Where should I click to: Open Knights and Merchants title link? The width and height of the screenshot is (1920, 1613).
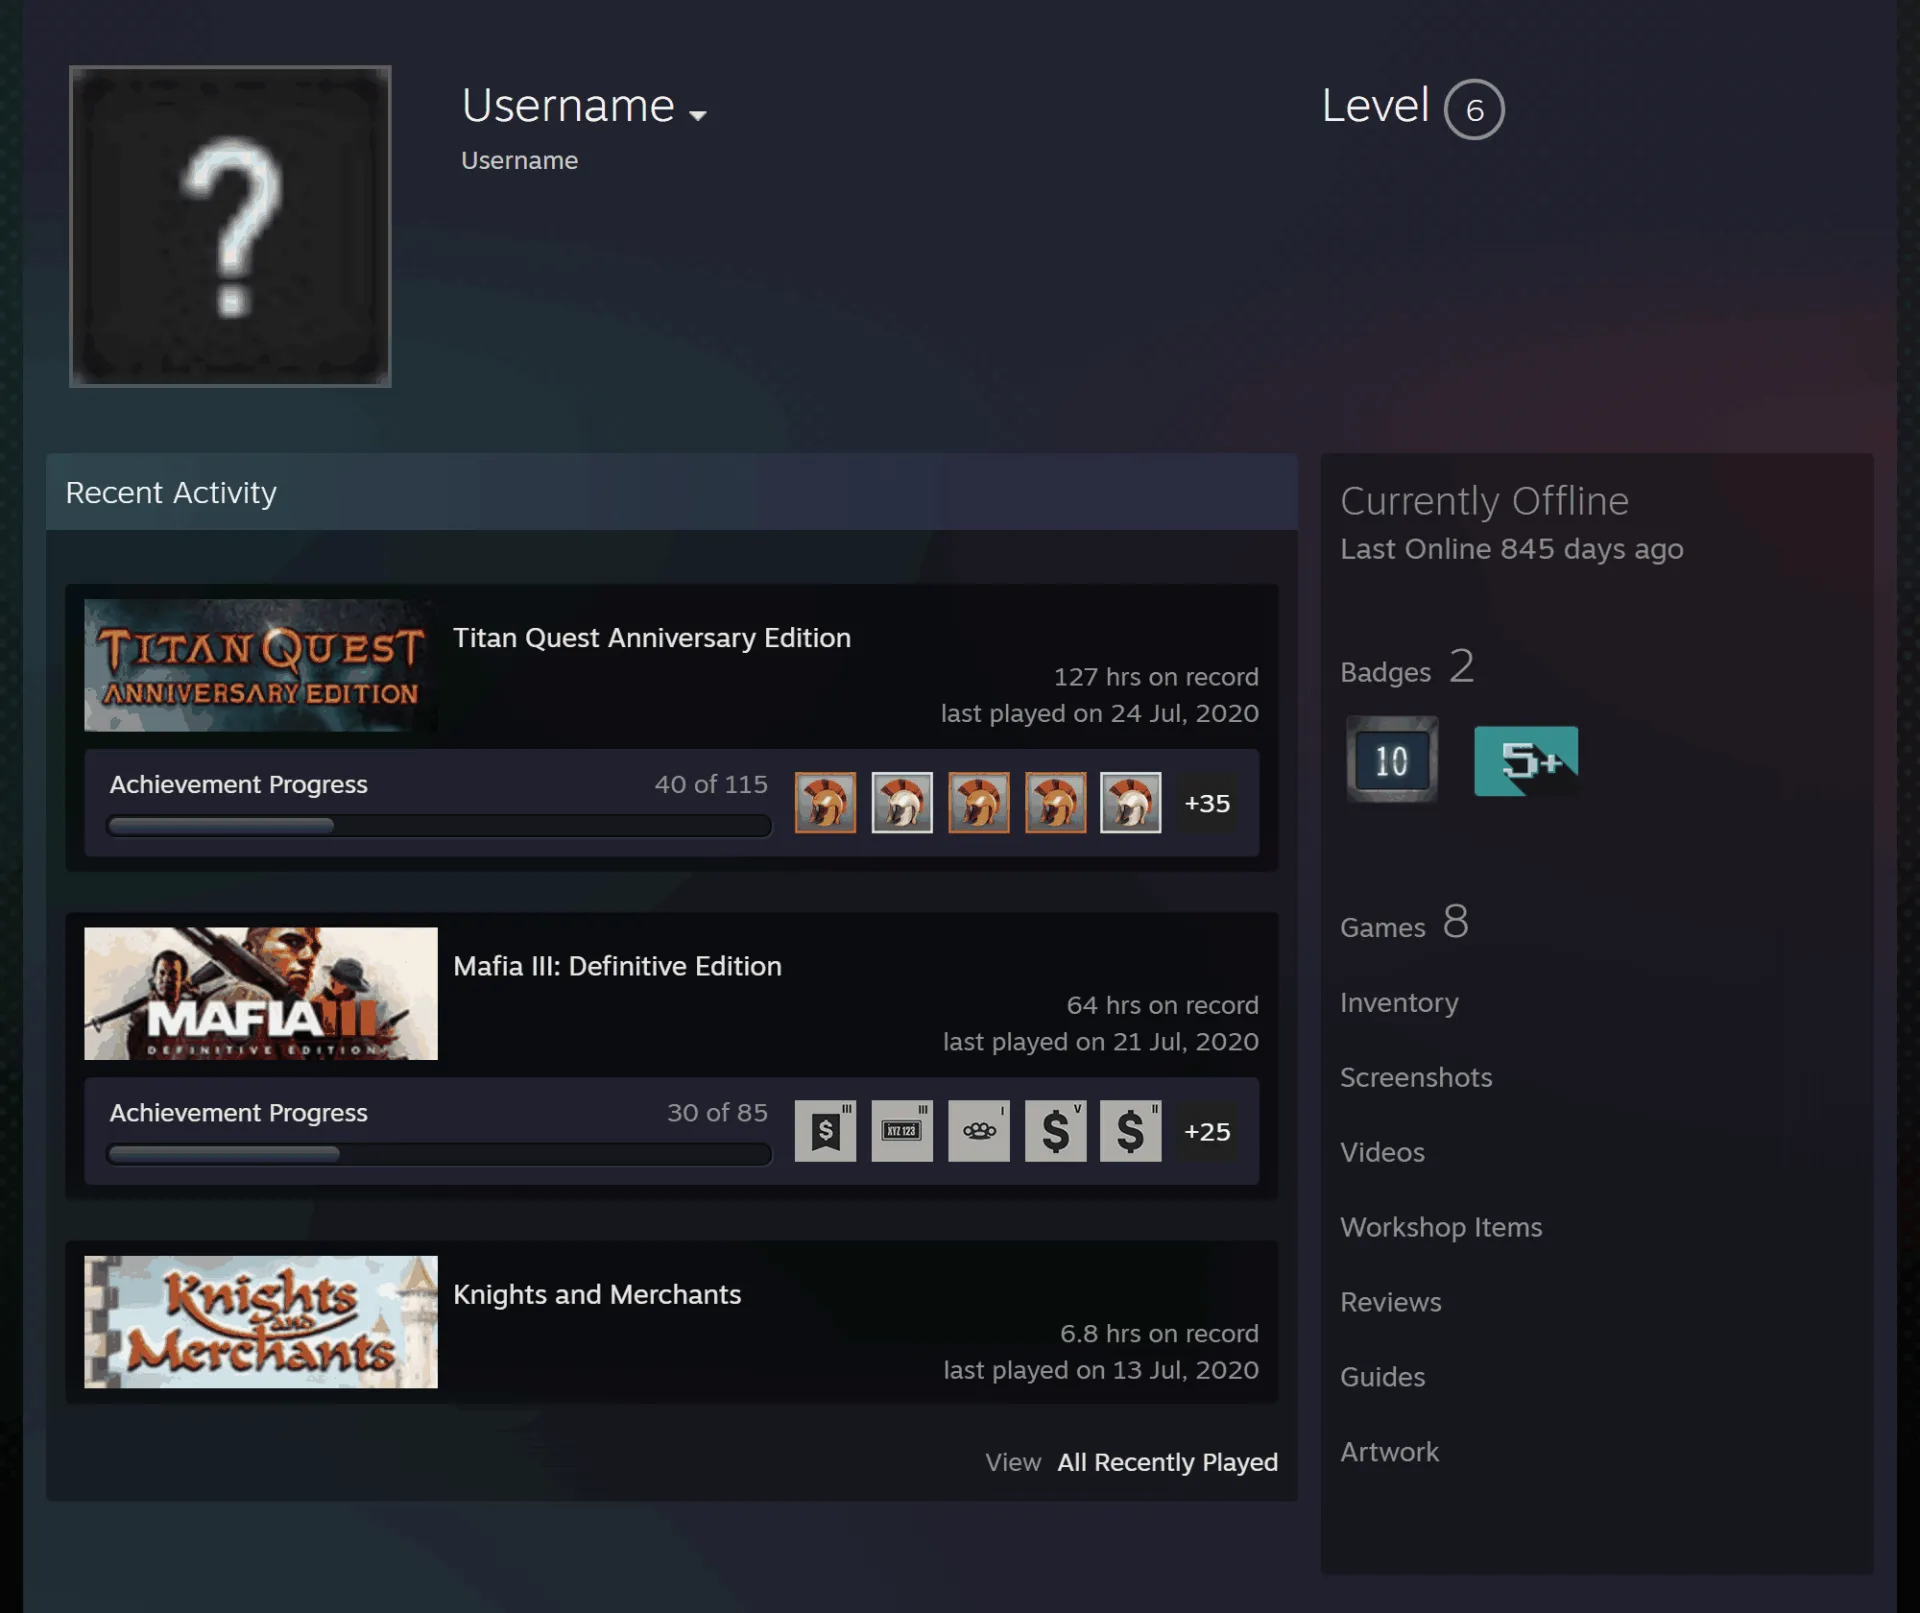[597, 1294]
